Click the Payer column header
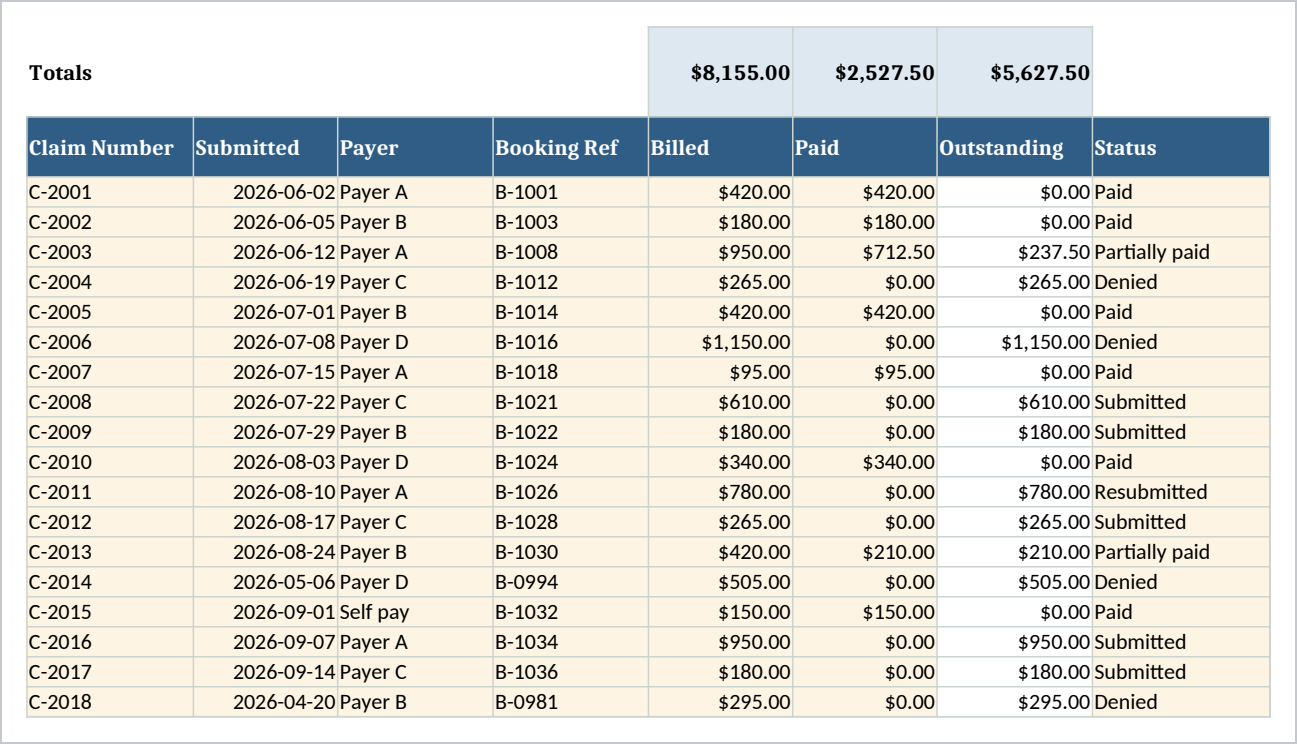 coord(415,148)
